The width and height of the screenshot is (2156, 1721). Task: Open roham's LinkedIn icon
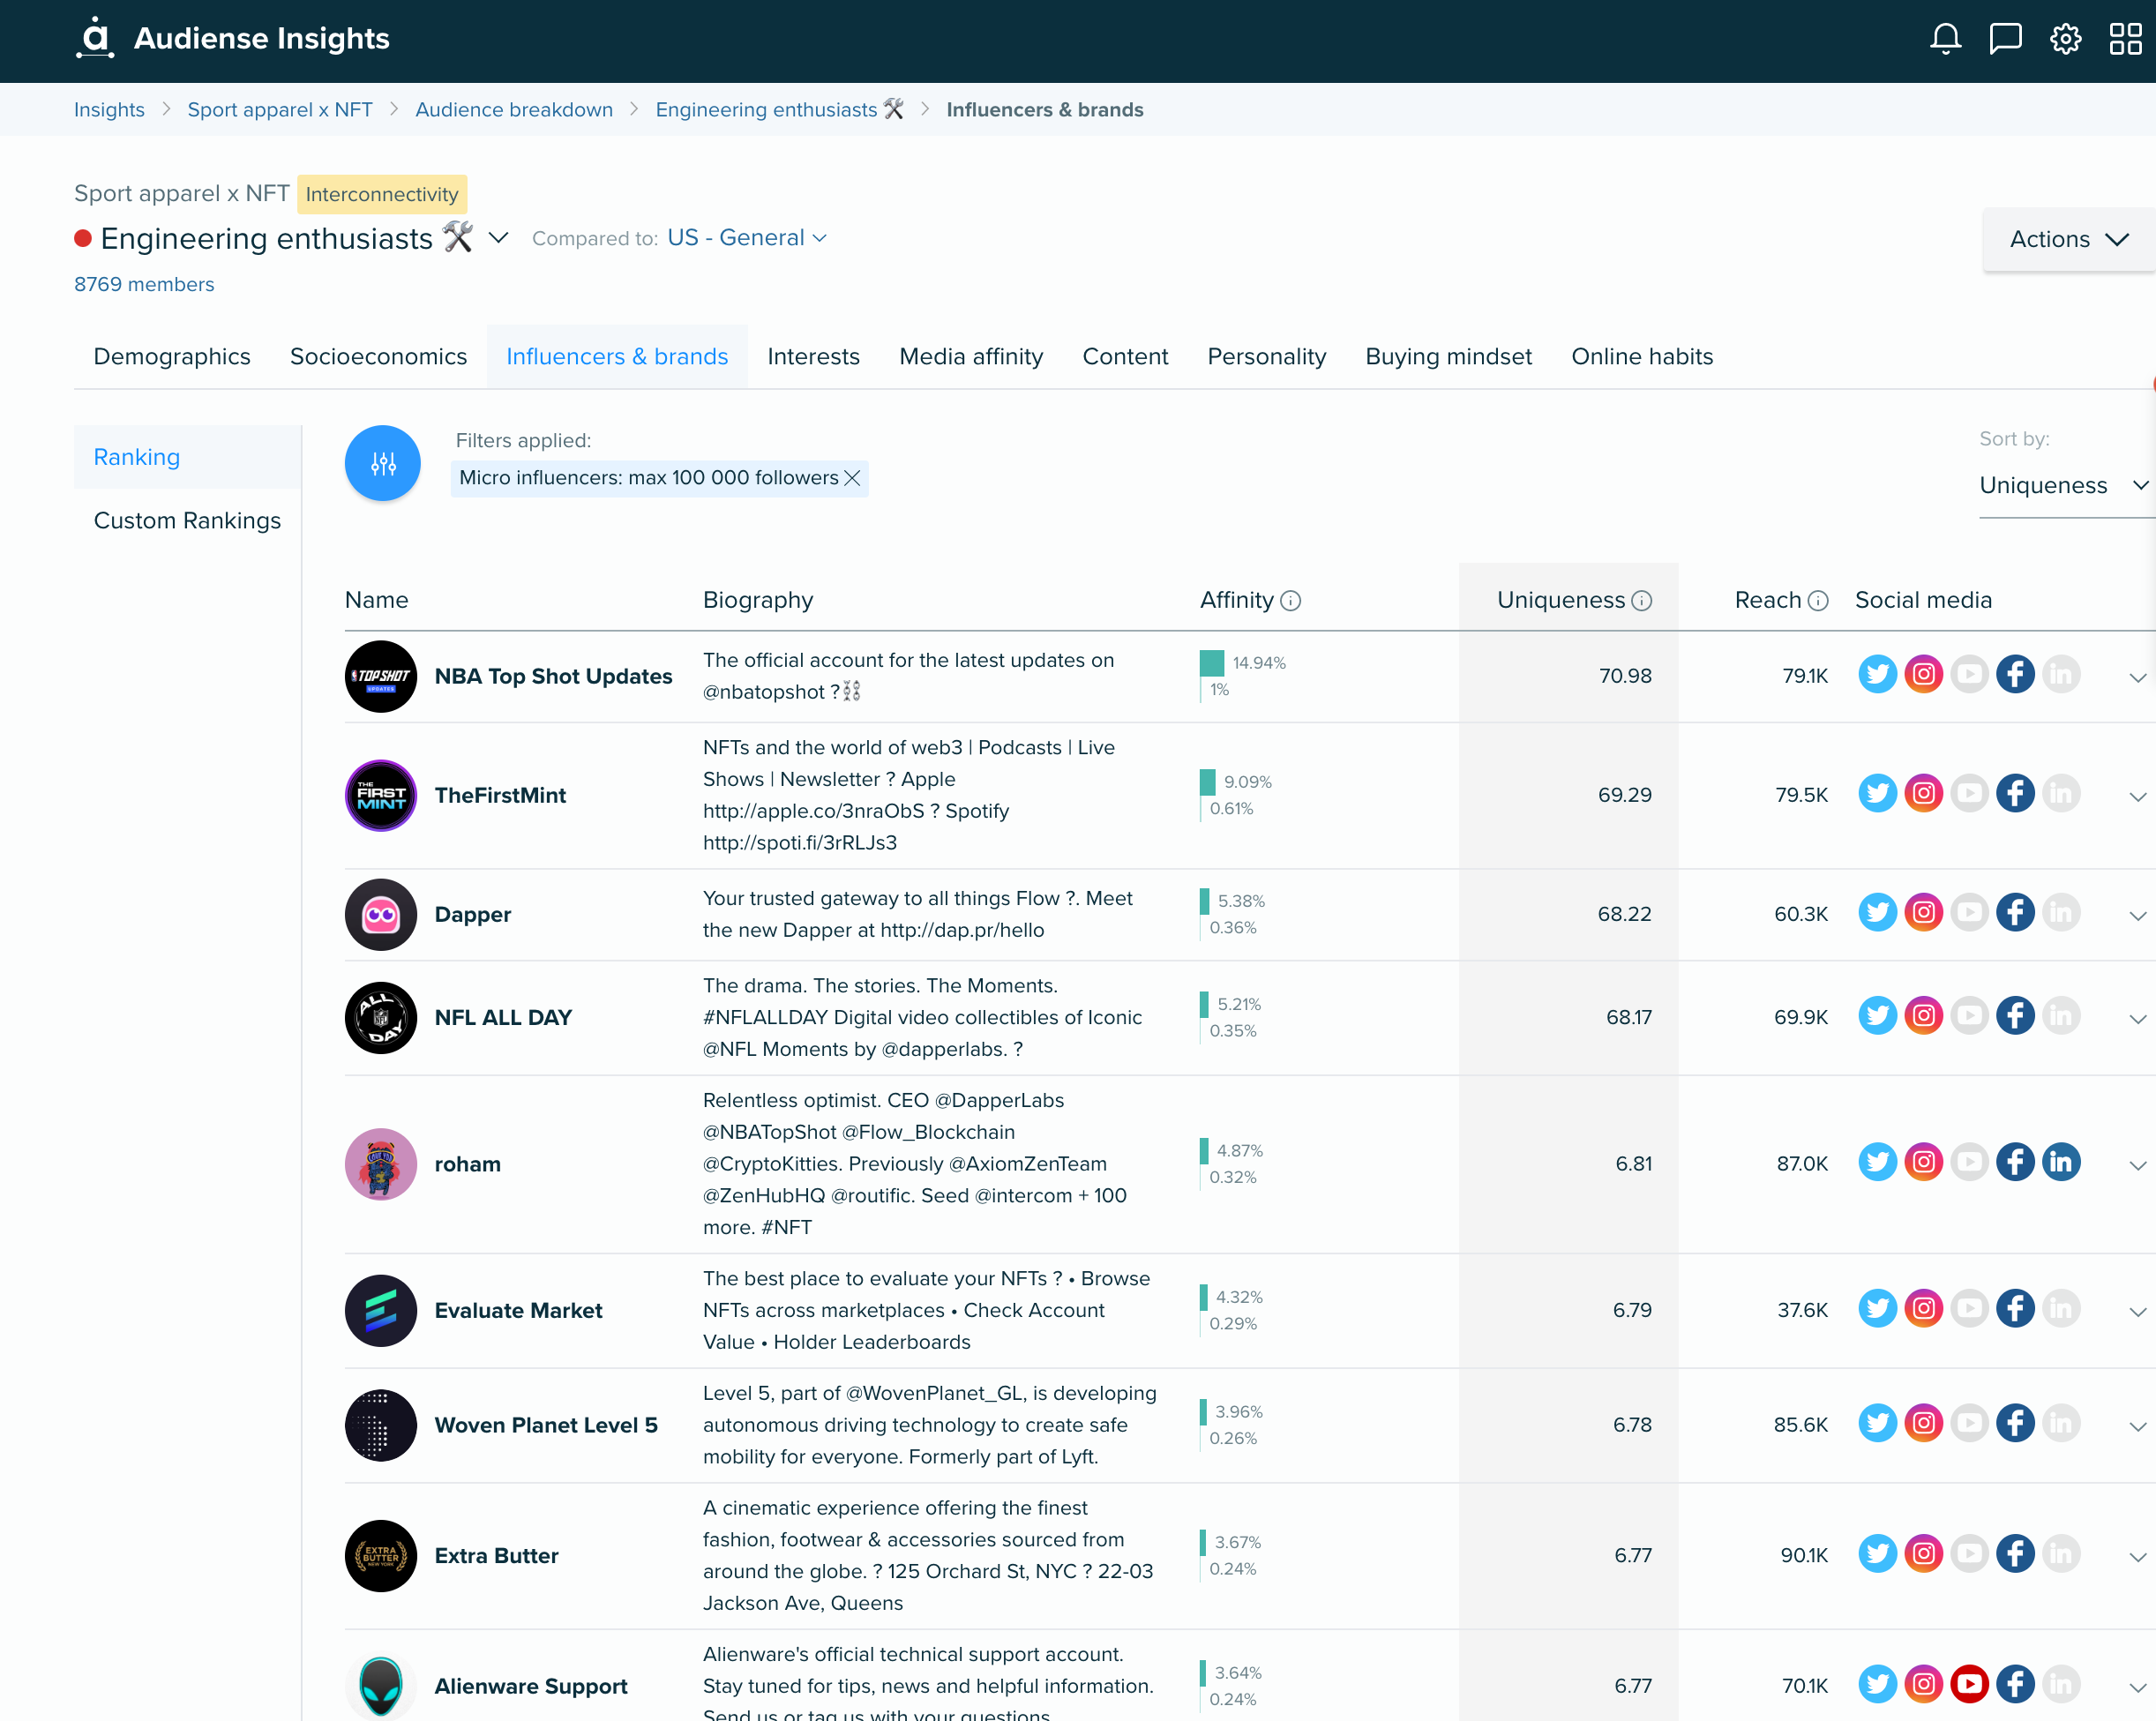2060,1162
